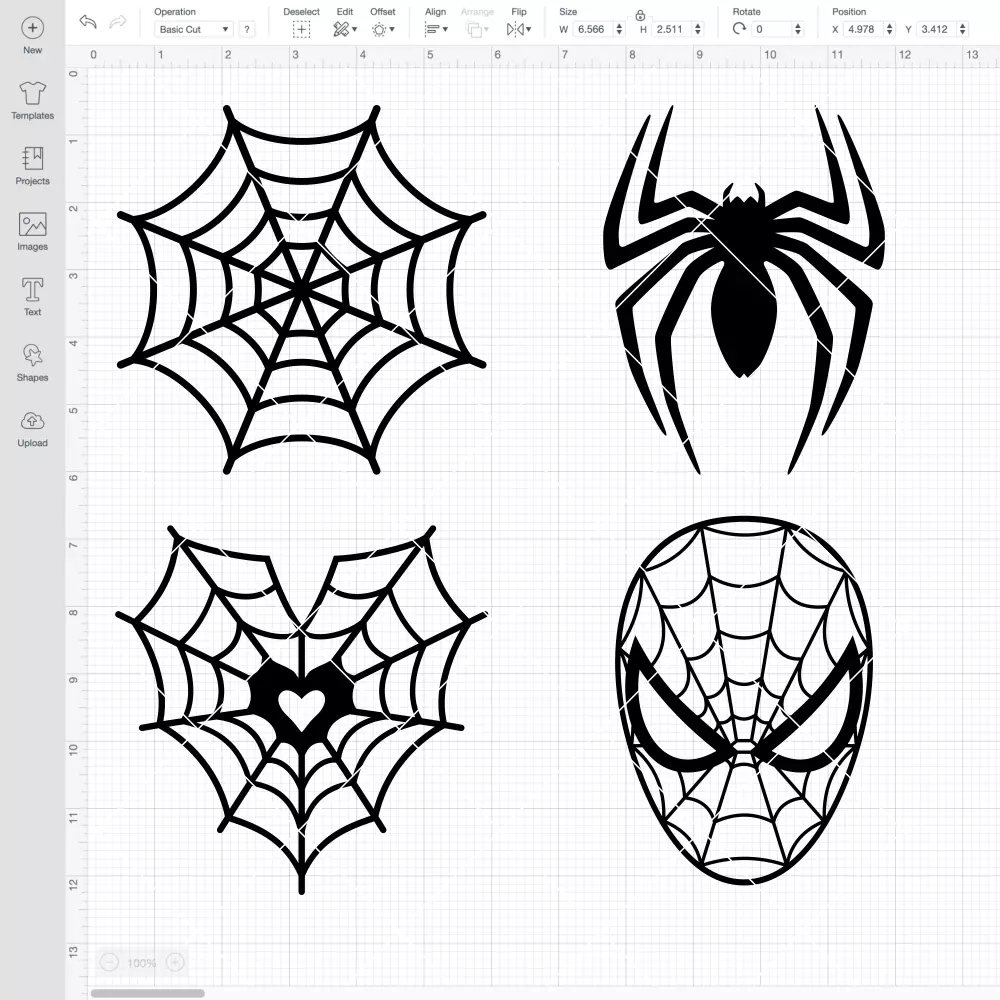The image size is (1000, 1000).
Task: Open the Projects notebook icon
Action: (x=33, y=158)
